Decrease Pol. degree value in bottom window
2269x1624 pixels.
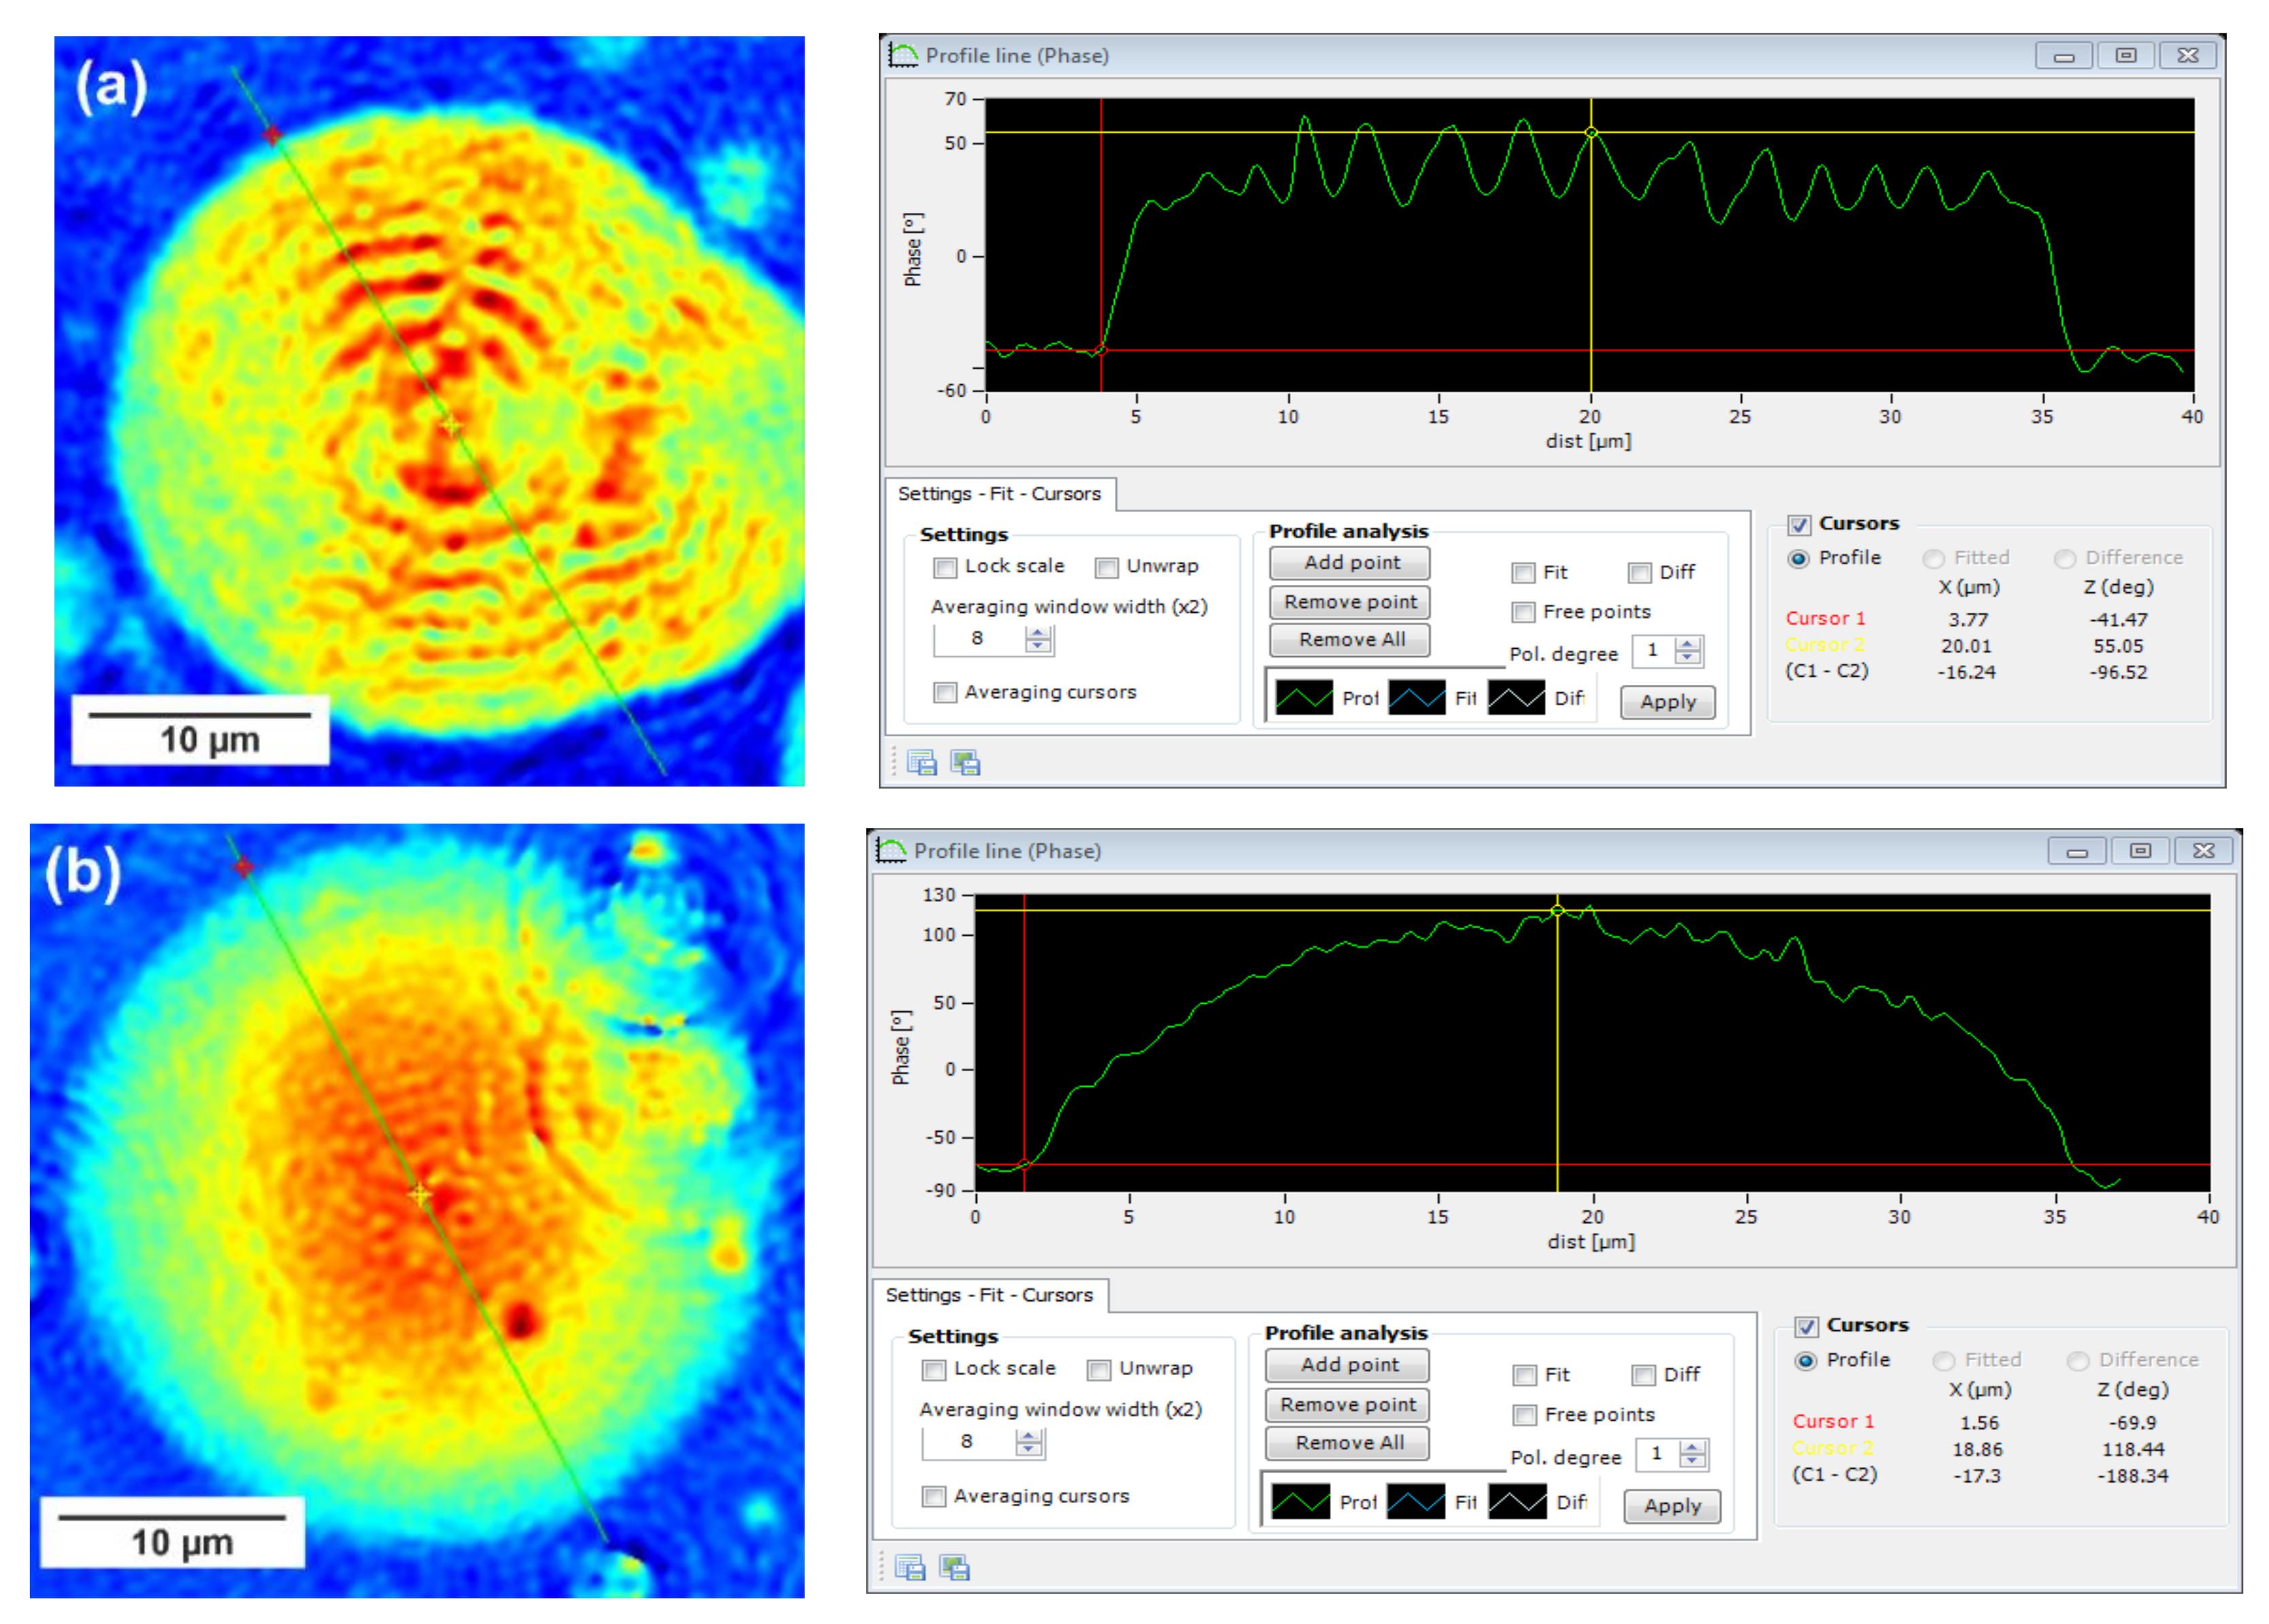pos(1692,1461)
